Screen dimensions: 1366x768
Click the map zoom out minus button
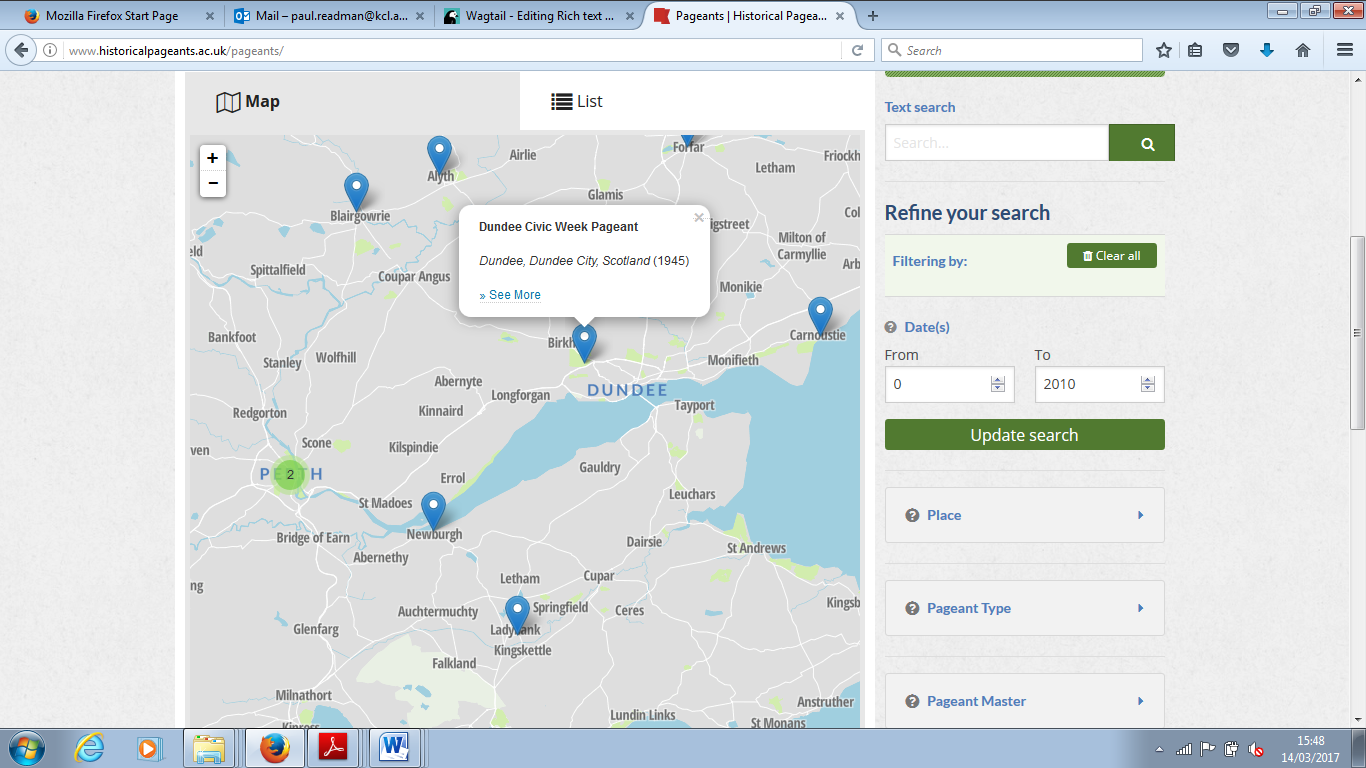click(x=212, y=184)
